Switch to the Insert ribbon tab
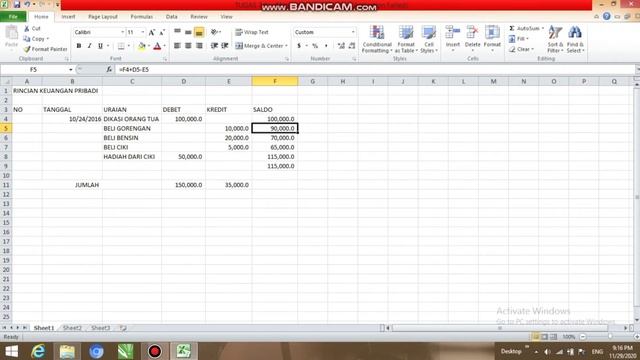This screenshot has width=640, height=360. (x=68, y=17)
